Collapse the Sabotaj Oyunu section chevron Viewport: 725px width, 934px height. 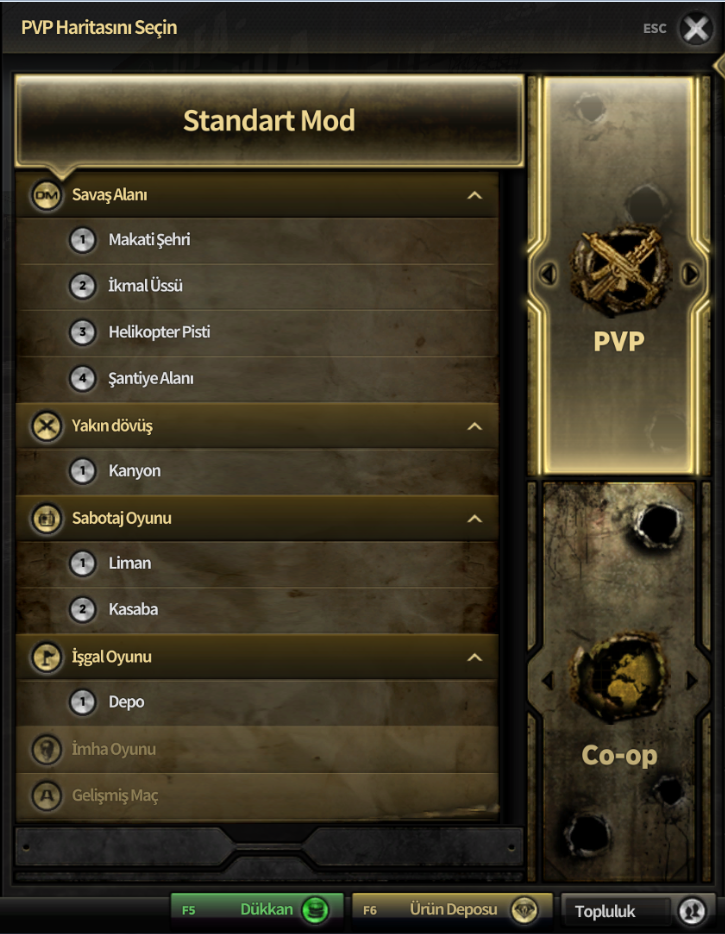point(474,519)
